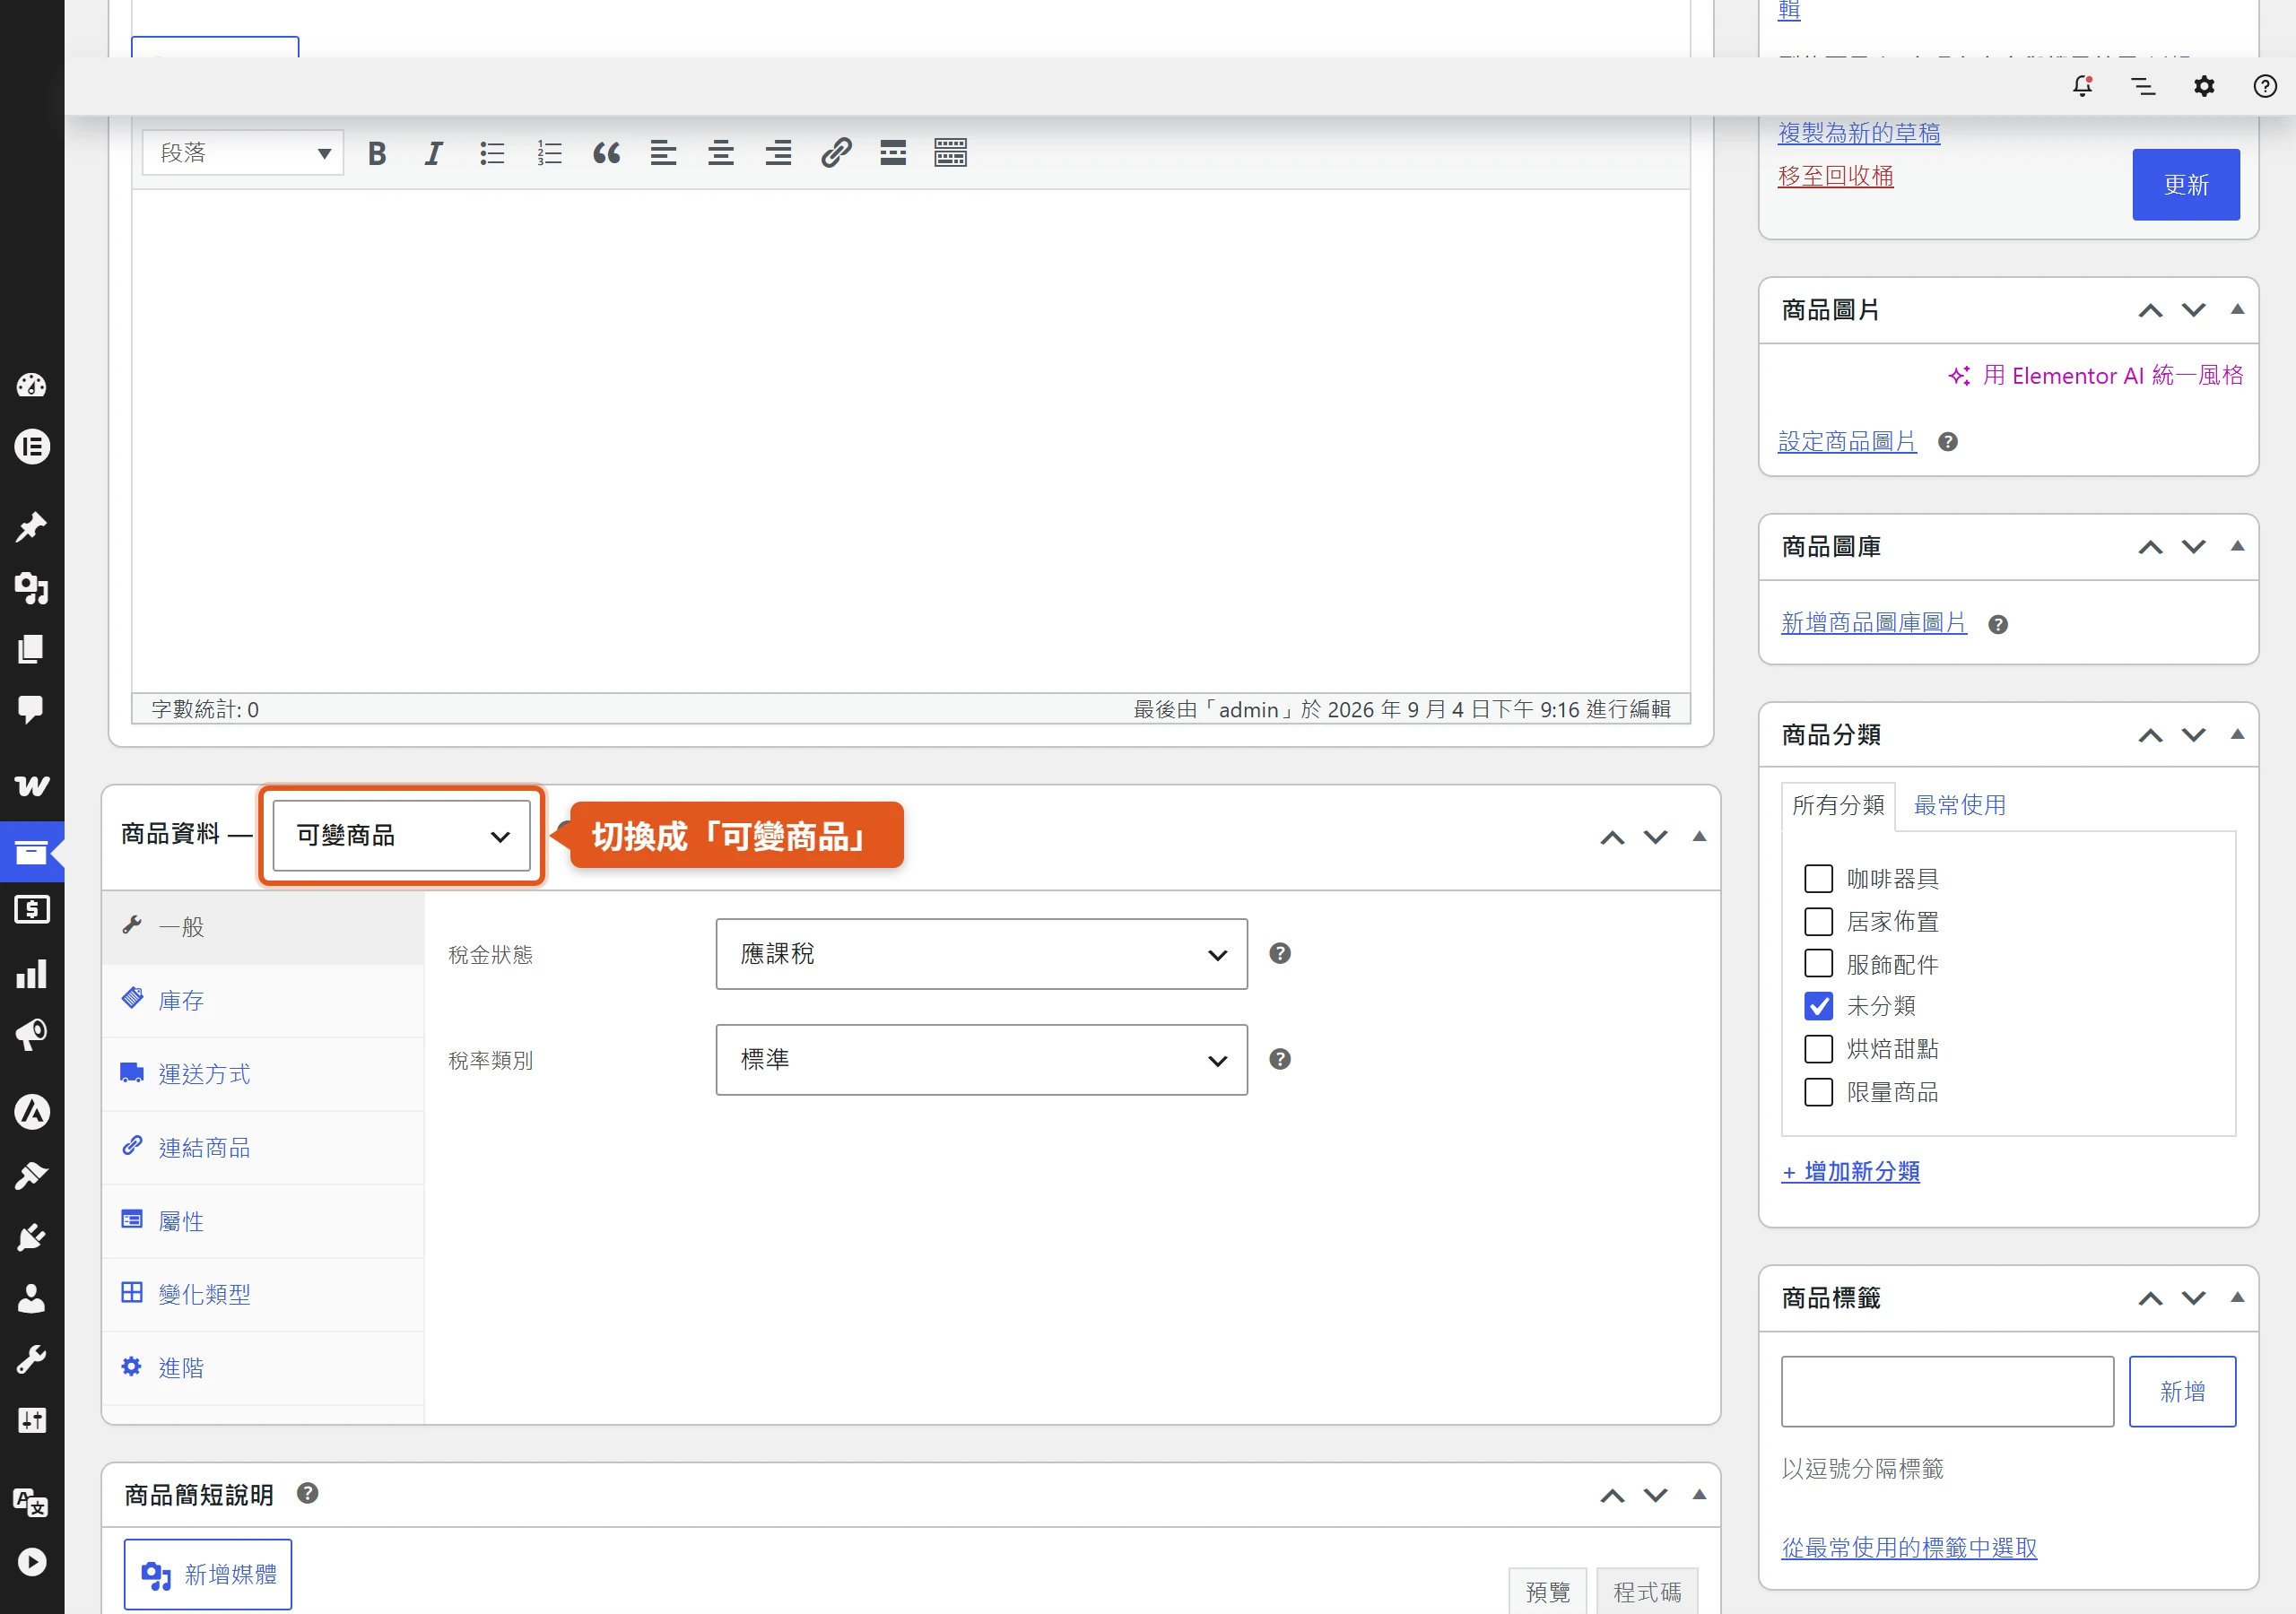Insert a numbered list
Viewport: 2296px width, 1614px height.
click(549, 153)
